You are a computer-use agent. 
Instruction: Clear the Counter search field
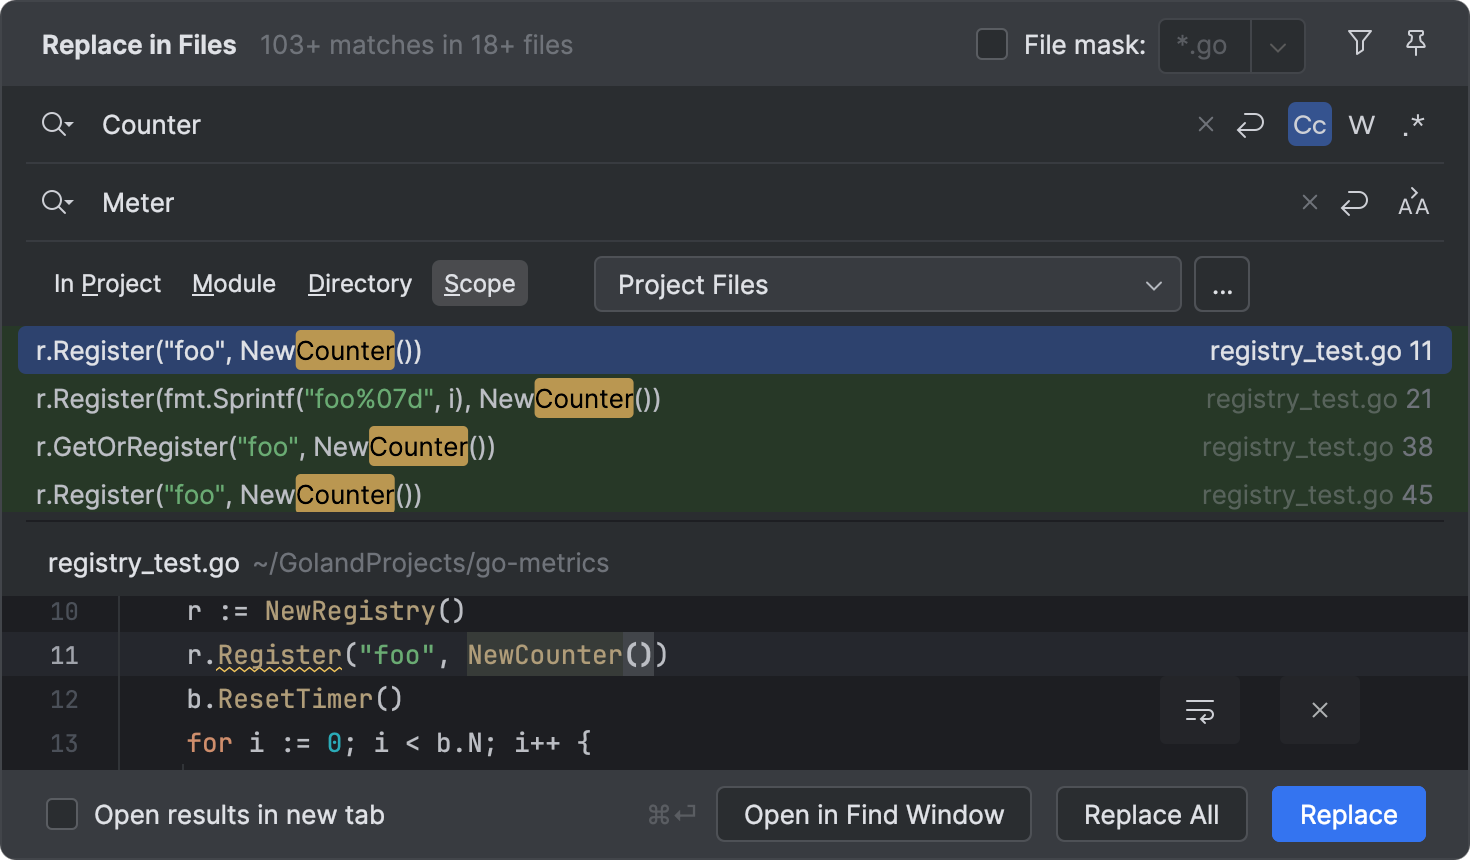pos(1206,124)
